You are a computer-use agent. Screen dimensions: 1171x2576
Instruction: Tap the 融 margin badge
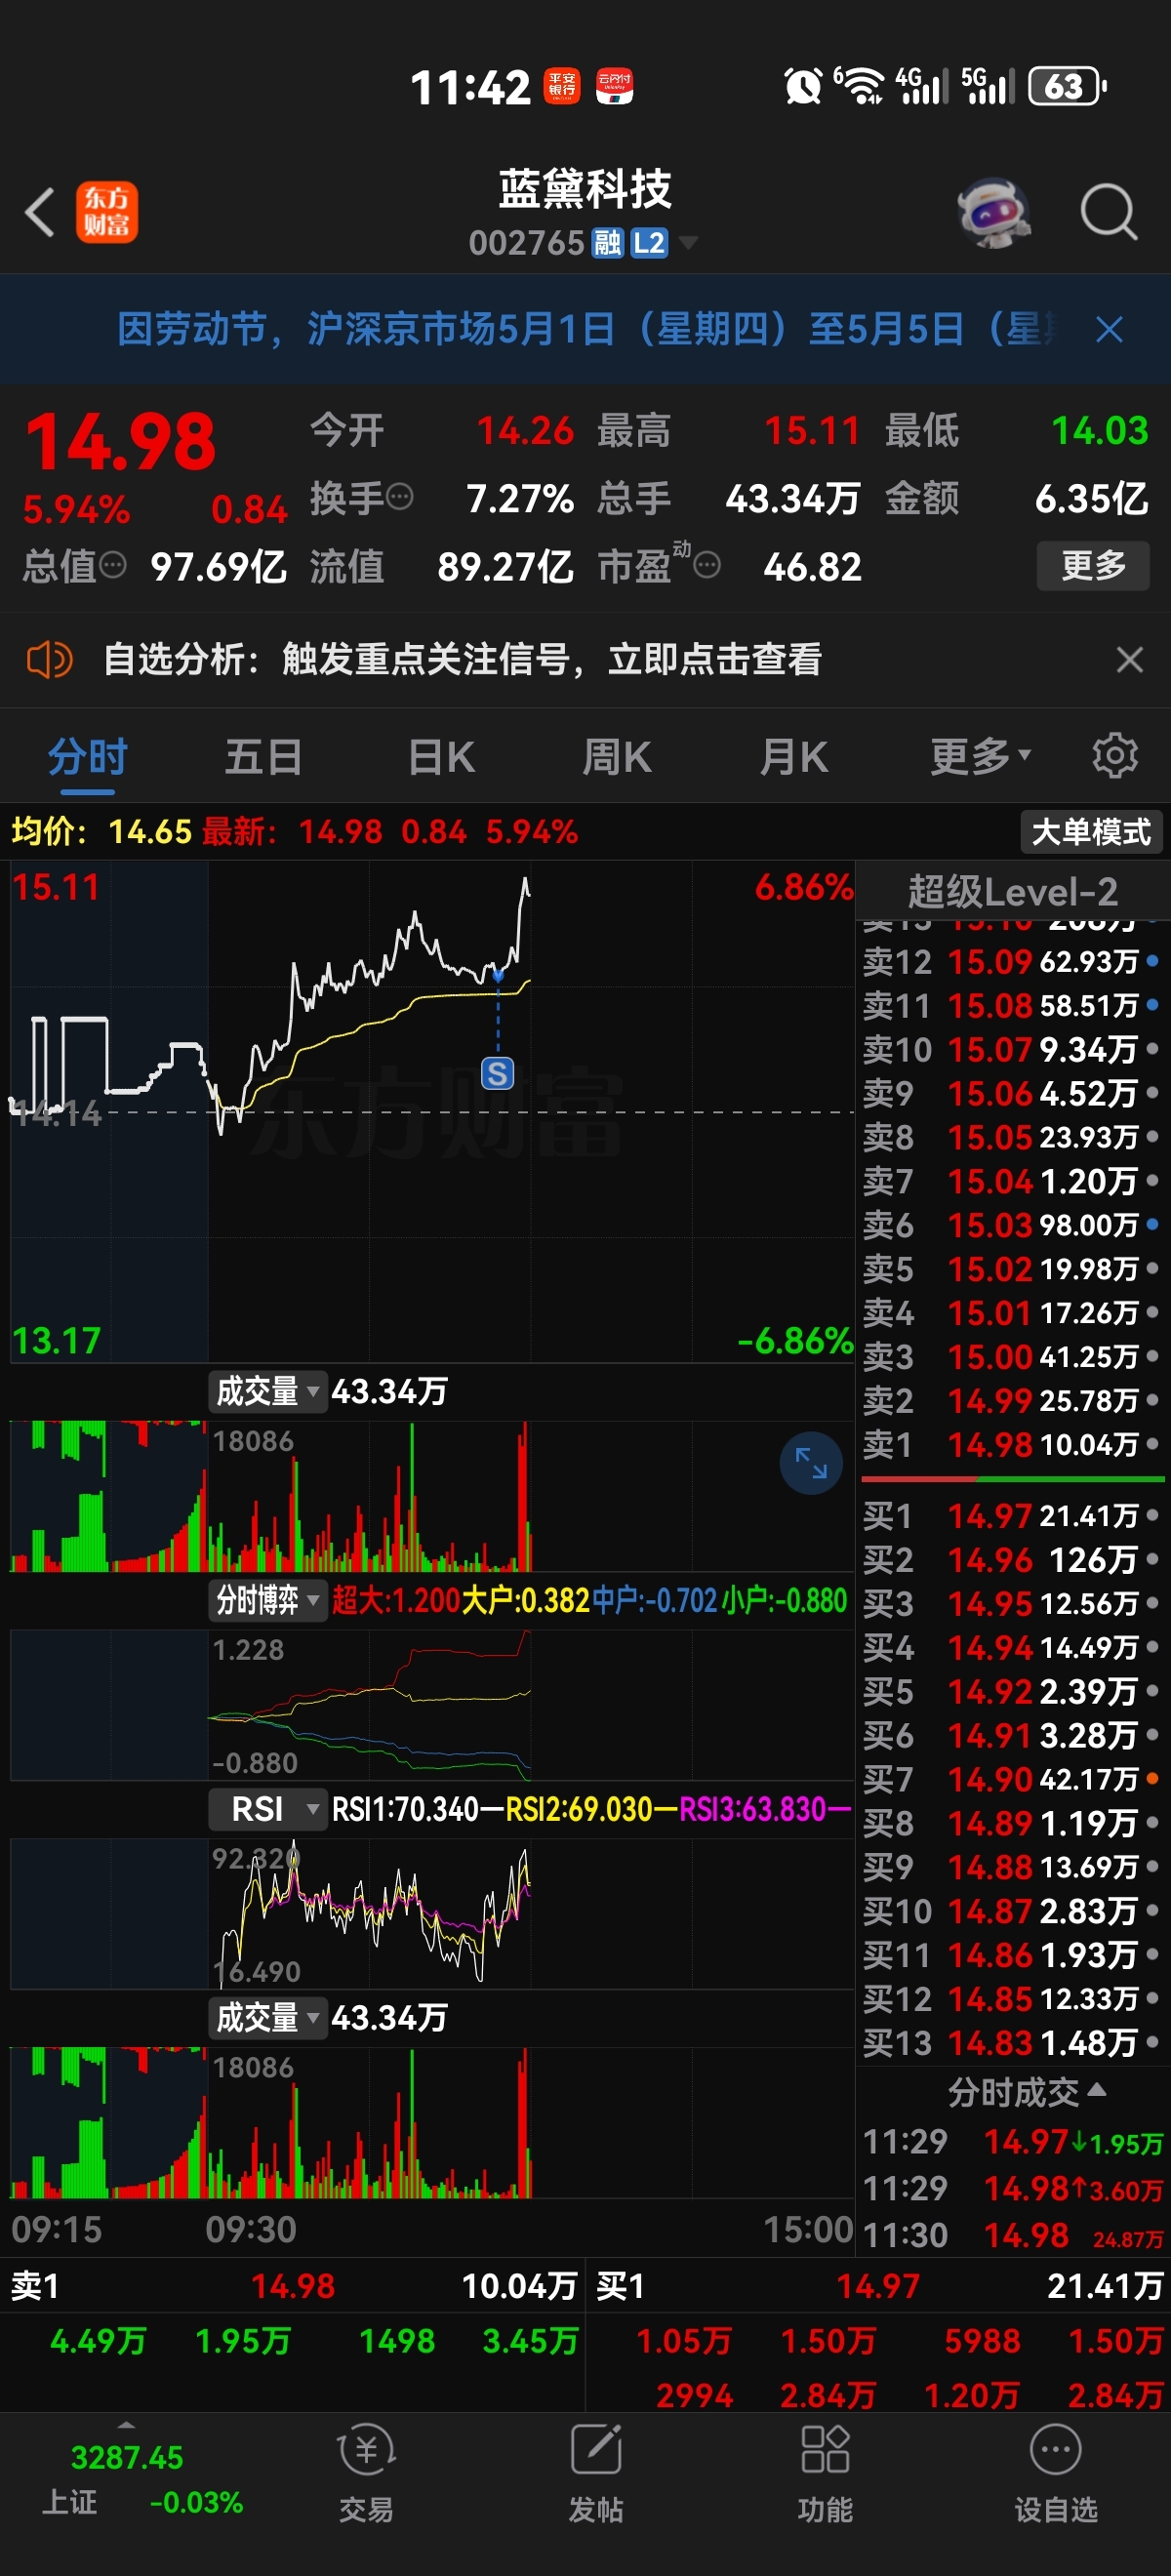607,243
